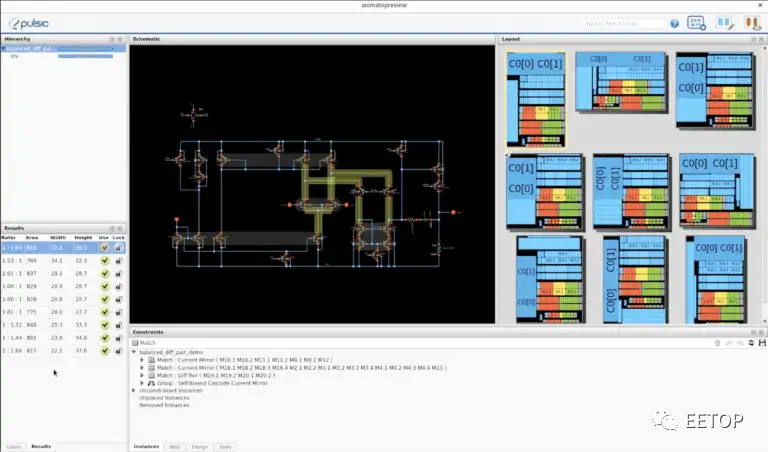
Task: Select the highlighted first layout thumbnail with C0[0] C0[1]
Action: tap(536, 99)
